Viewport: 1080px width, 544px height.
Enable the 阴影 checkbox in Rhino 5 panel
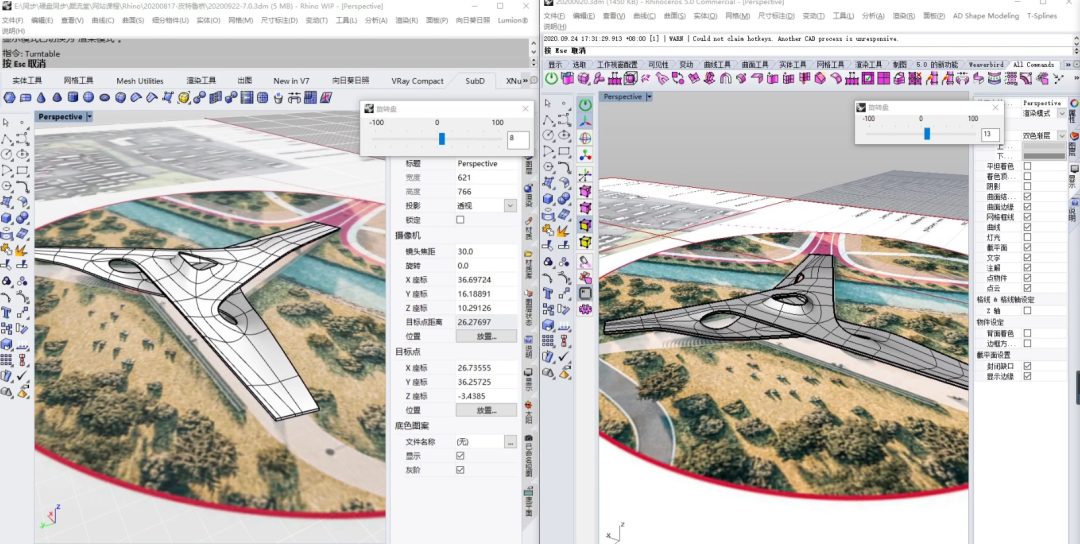tap(1027, 186)
